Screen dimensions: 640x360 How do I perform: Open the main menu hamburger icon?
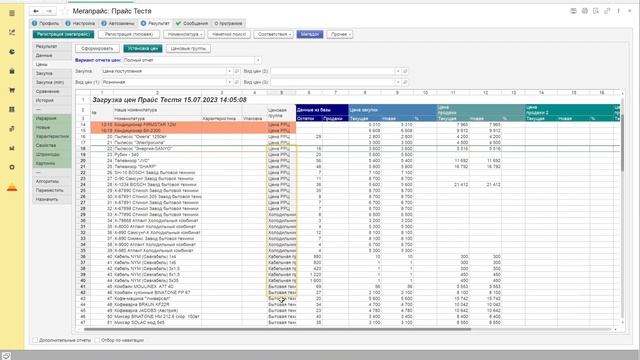pos(12,13)
